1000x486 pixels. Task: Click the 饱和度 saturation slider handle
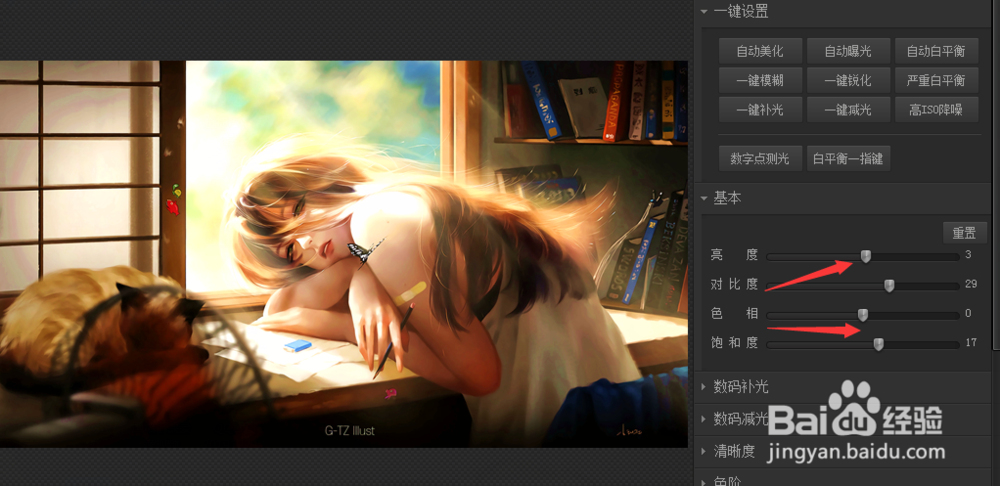tap(878, 344)
